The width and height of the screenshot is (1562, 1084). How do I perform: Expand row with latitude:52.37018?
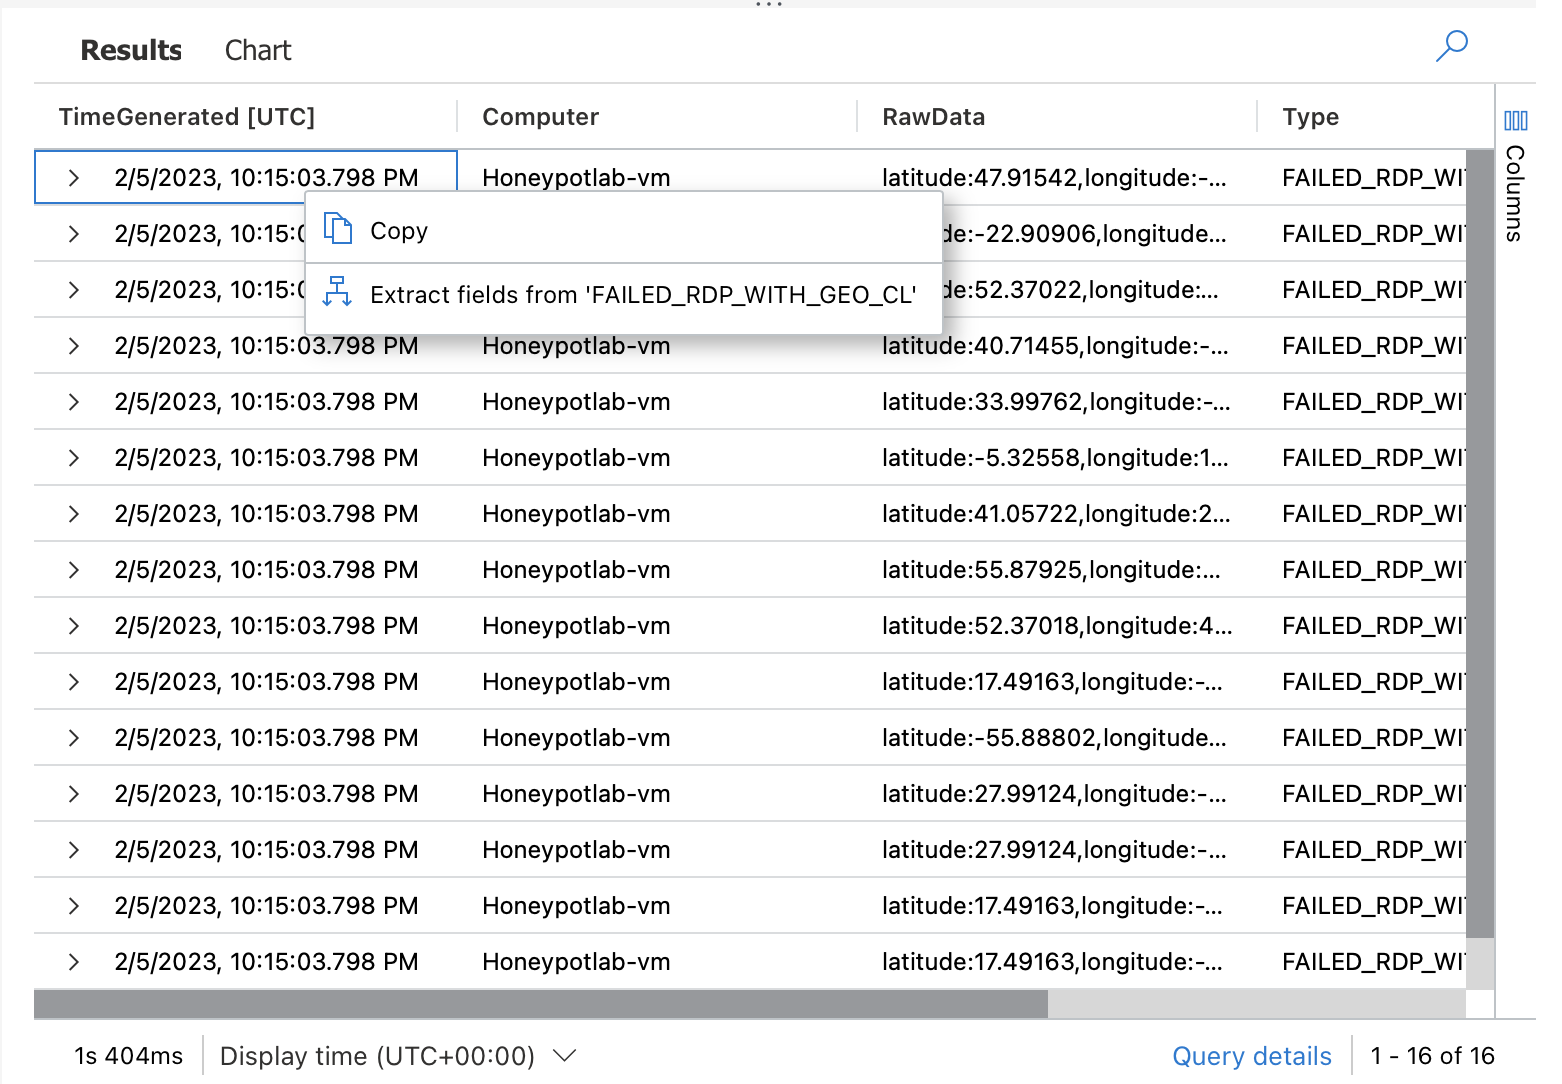pyautogui.click(x=73, y=626)
